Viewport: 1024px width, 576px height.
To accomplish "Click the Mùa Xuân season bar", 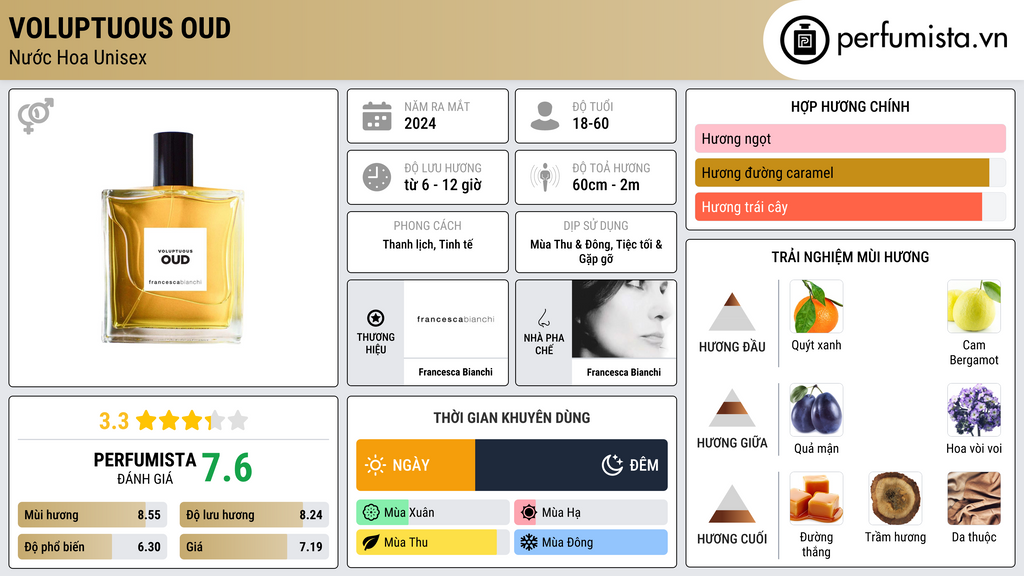I will click(x=432, y=513).
